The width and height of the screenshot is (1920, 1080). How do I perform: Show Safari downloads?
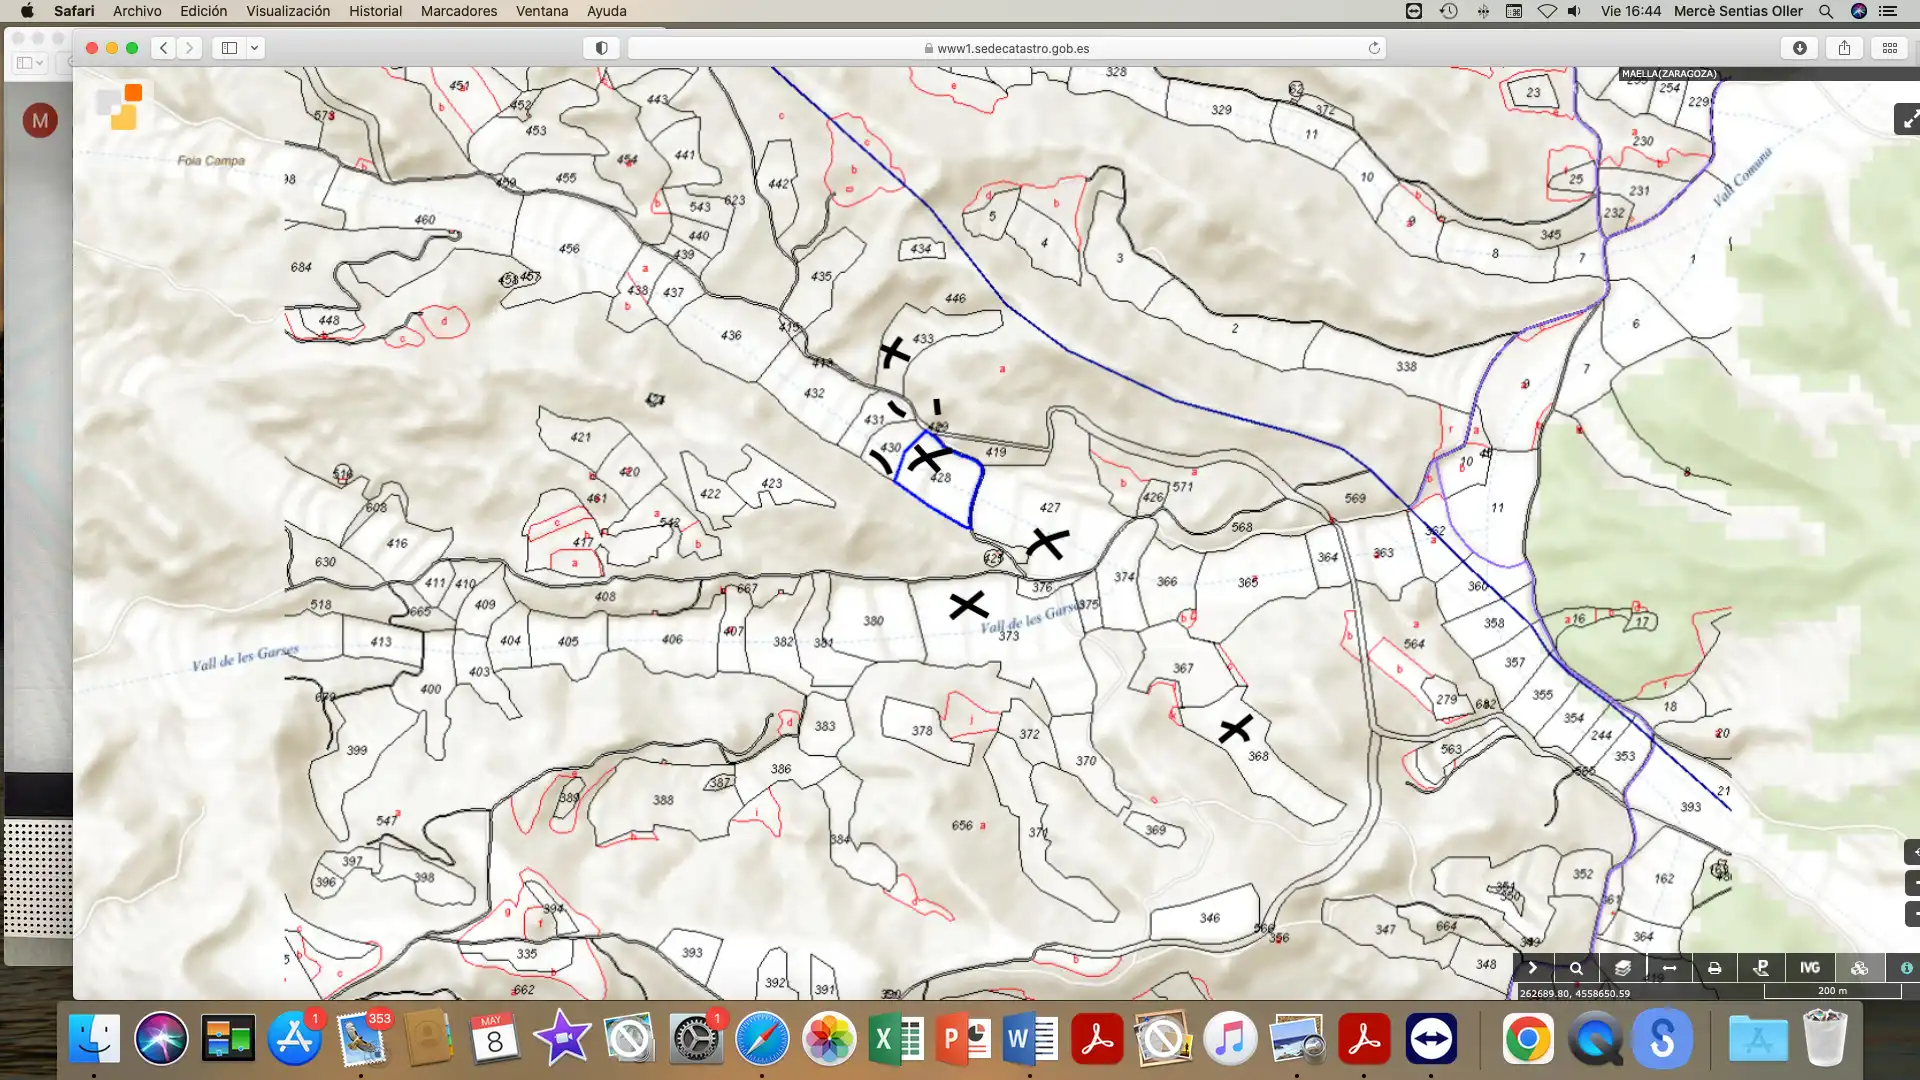click(x=1800, y=48)
